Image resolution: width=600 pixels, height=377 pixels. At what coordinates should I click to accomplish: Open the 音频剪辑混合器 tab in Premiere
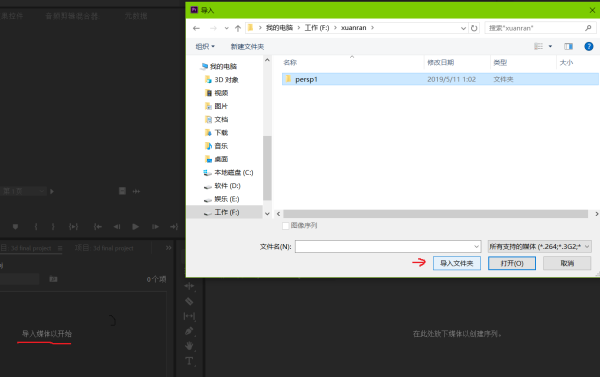pos(72,16)
